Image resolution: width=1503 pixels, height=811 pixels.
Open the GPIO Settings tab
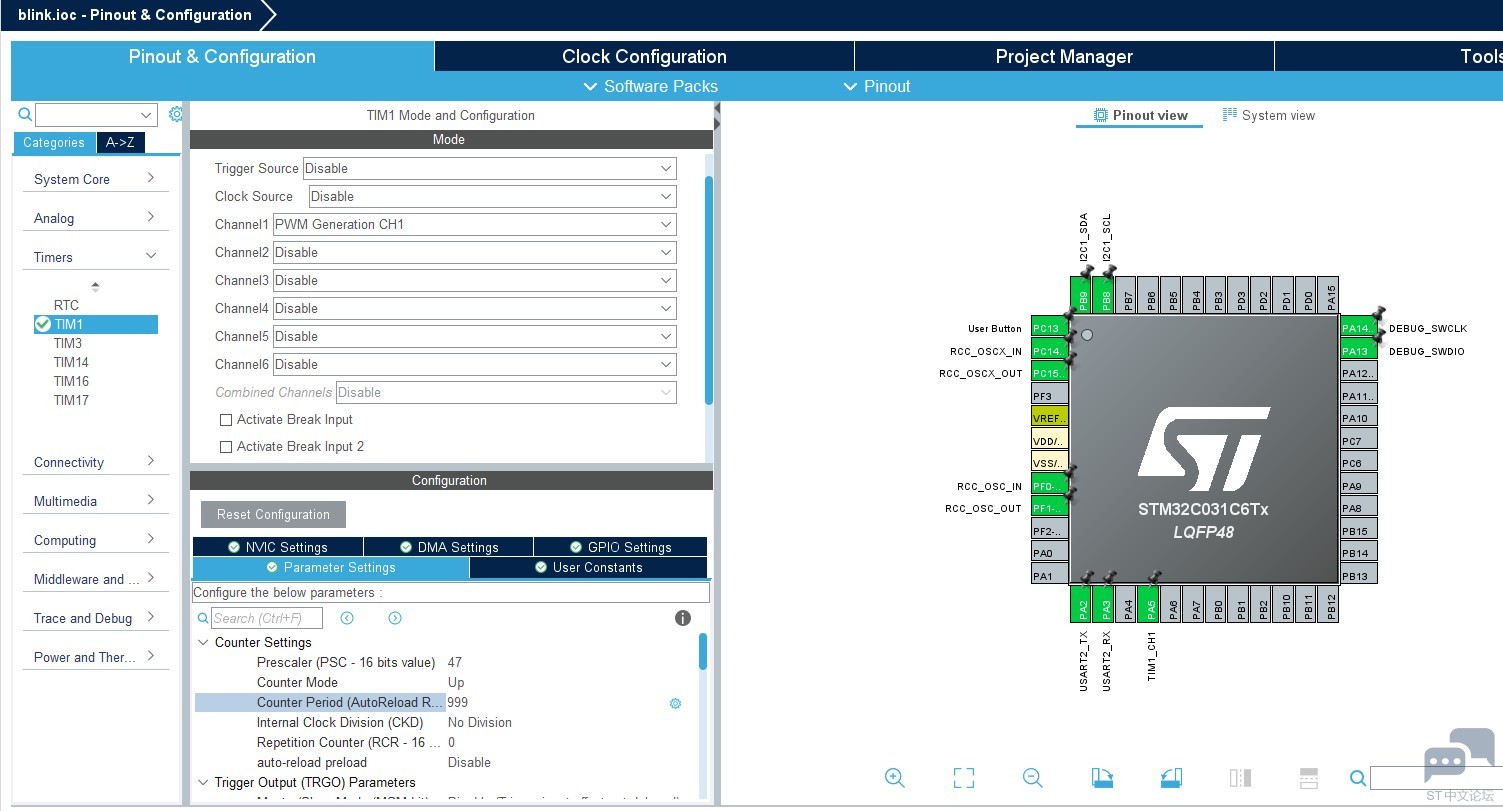[x=620, y=547]
